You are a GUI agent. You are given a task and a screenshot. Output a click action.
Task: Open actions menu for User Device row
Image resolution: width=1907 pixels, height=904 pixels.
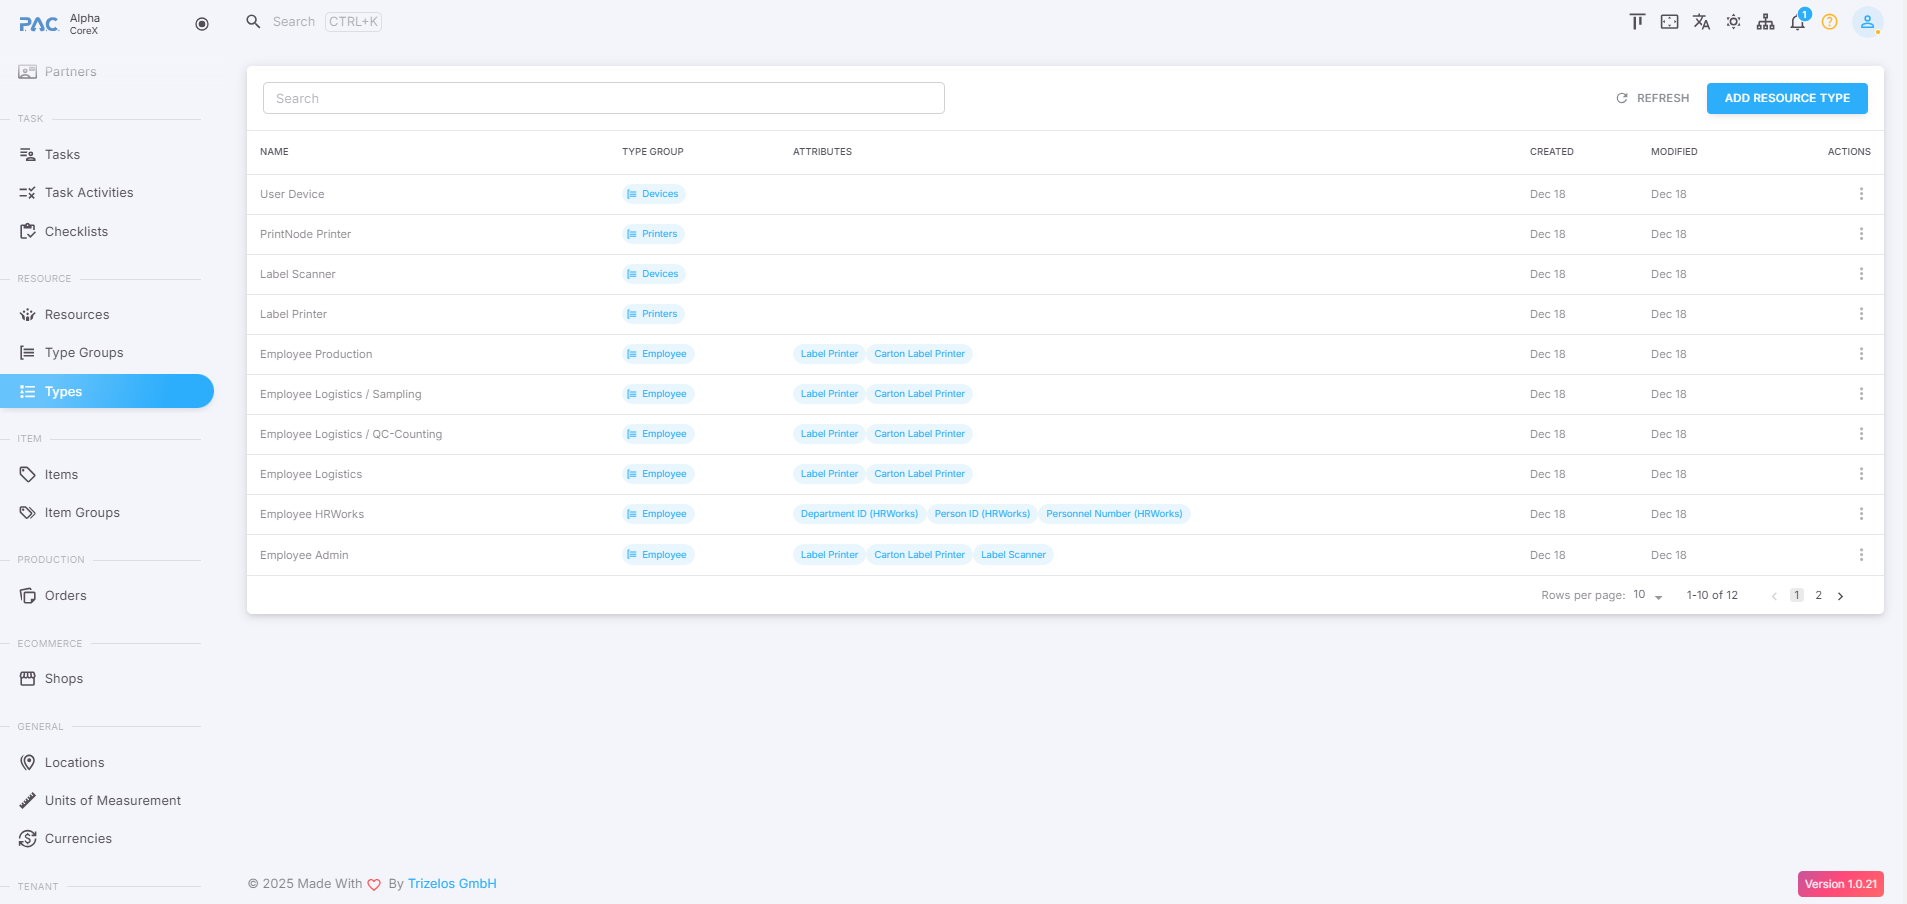1860,194
